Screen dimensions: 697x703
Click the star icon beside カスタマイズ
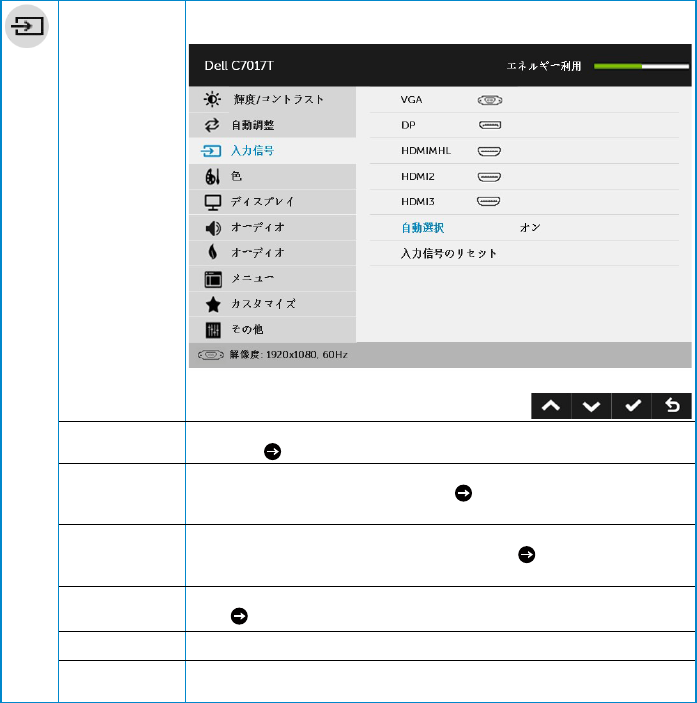point(213,304)
